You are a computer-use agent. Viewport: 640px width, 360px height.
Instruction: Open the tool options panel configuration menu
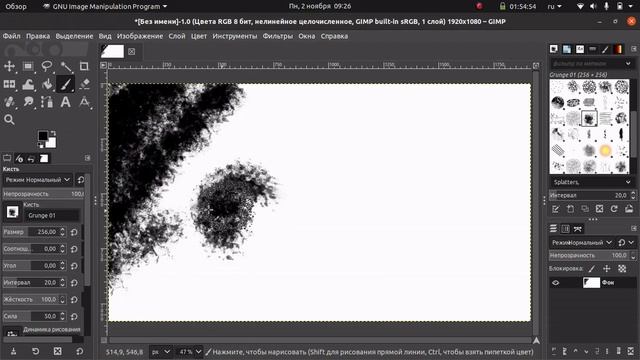pos(87,158)
